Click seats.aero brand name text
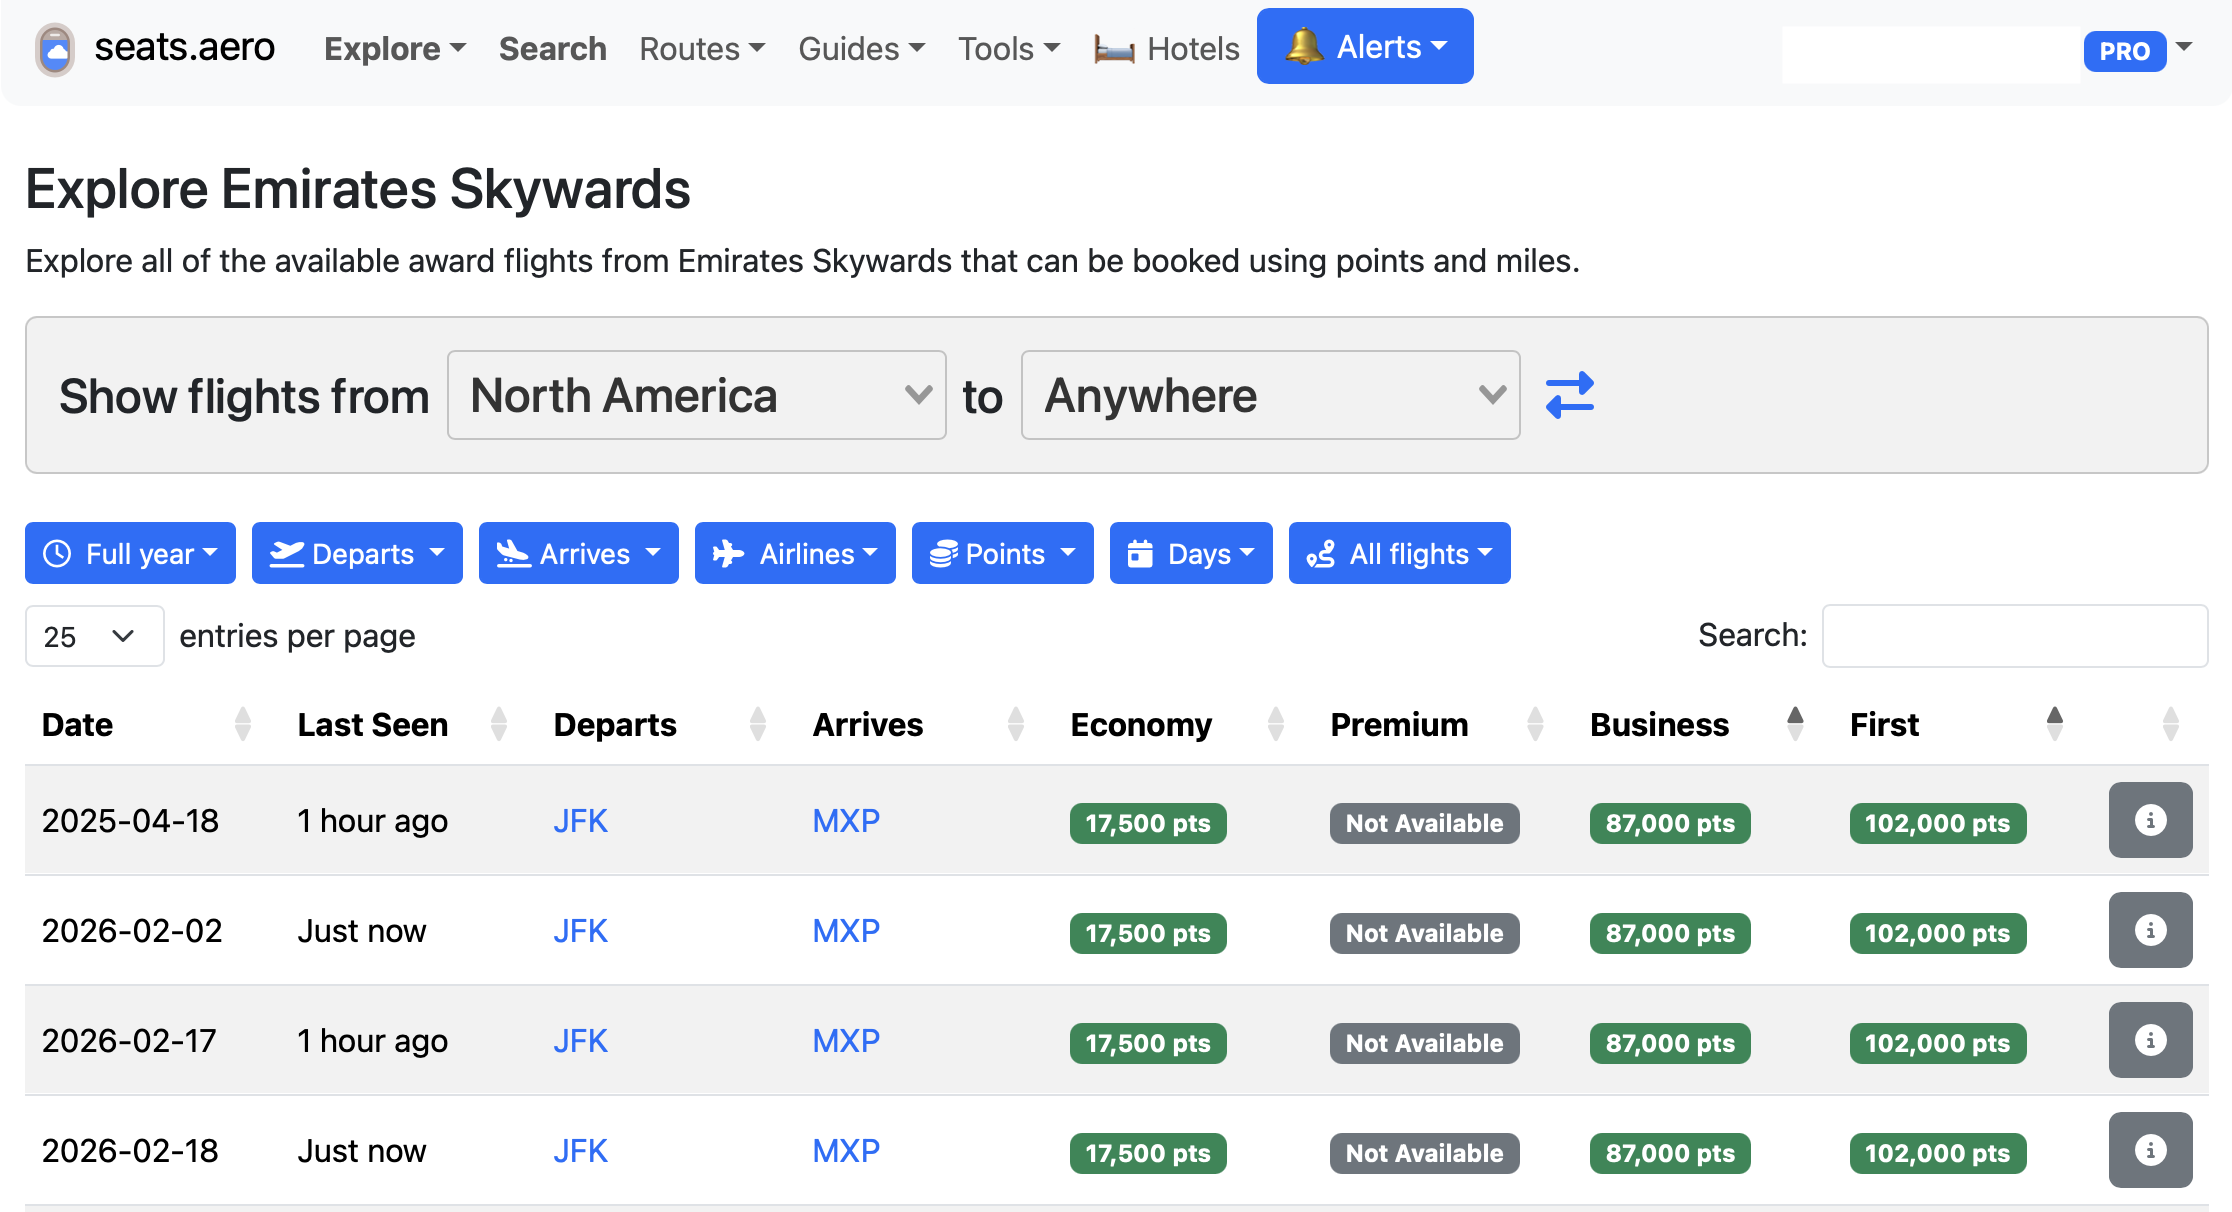Viewport: 2232px width, 1212px height. pyautogui.click(x=184, y=47)
